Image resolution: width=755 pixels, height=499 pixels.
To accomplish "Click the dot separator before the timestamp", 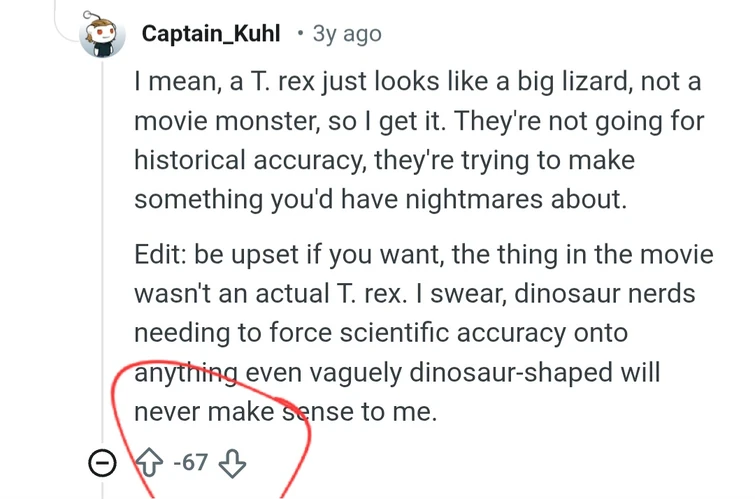I will (x=300, y=35).
